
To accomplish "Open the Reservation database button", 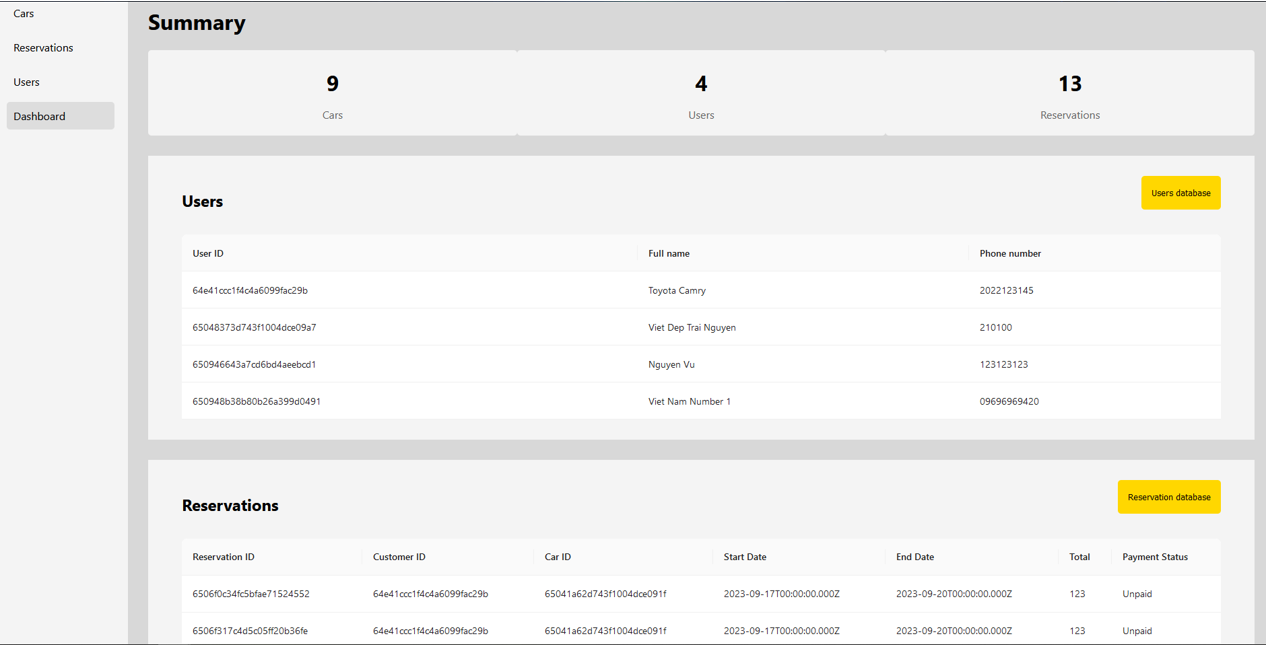I will coord(1168,497).
